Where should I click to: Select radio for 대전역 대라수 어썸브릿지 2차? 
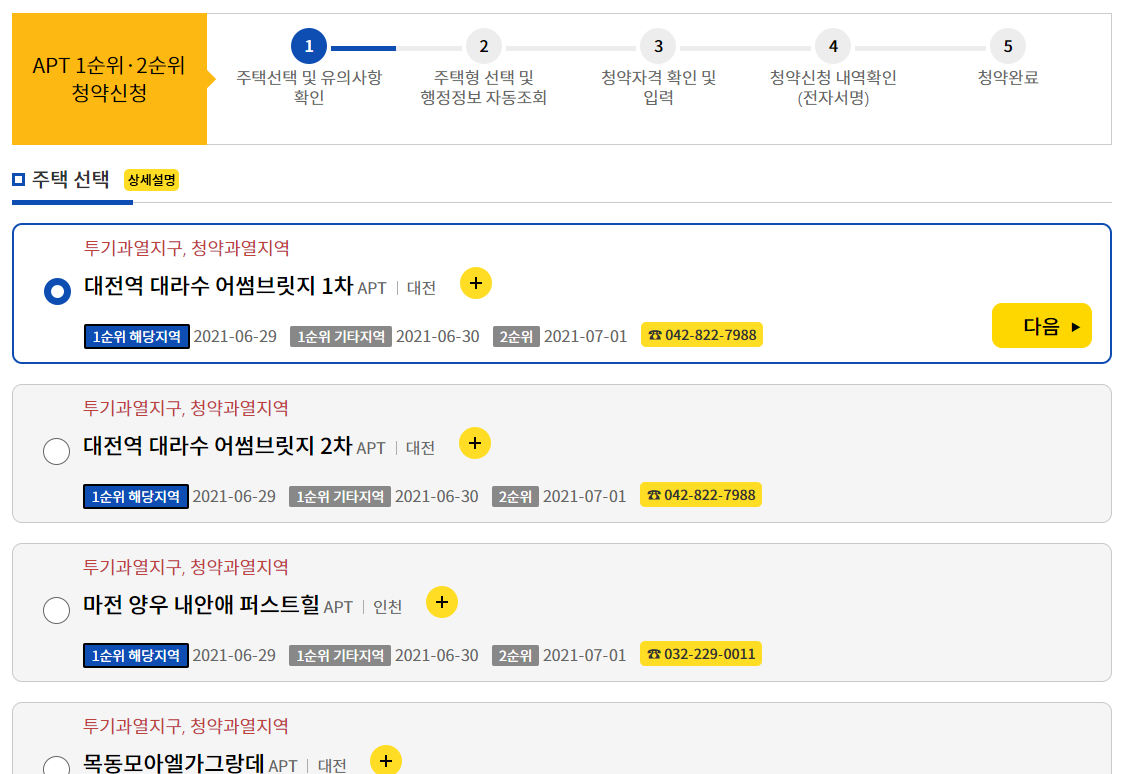tap(57, 452)
